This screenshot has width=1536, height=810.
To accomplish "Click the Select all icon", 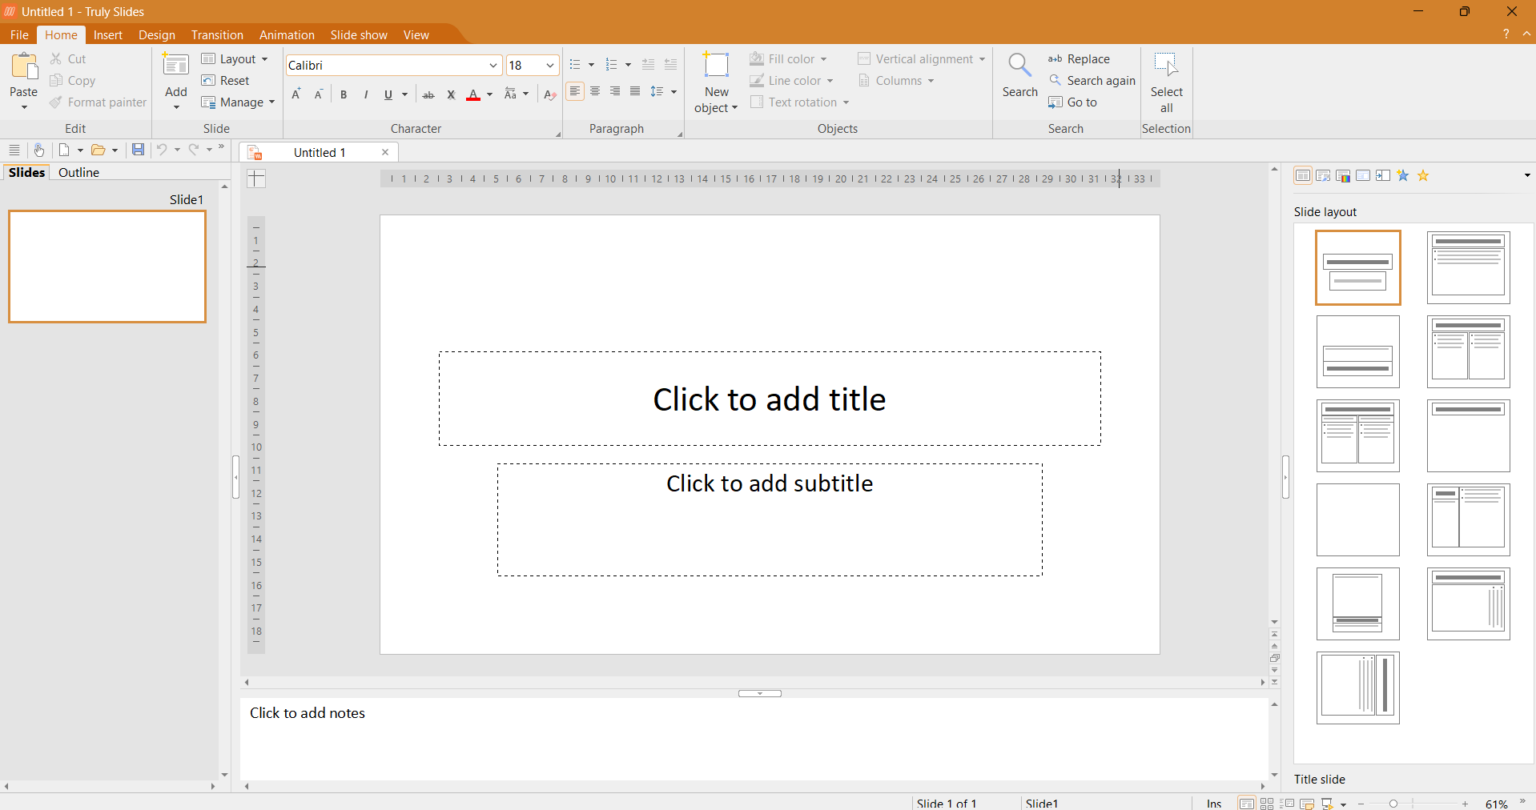I will click(1166, 65).
